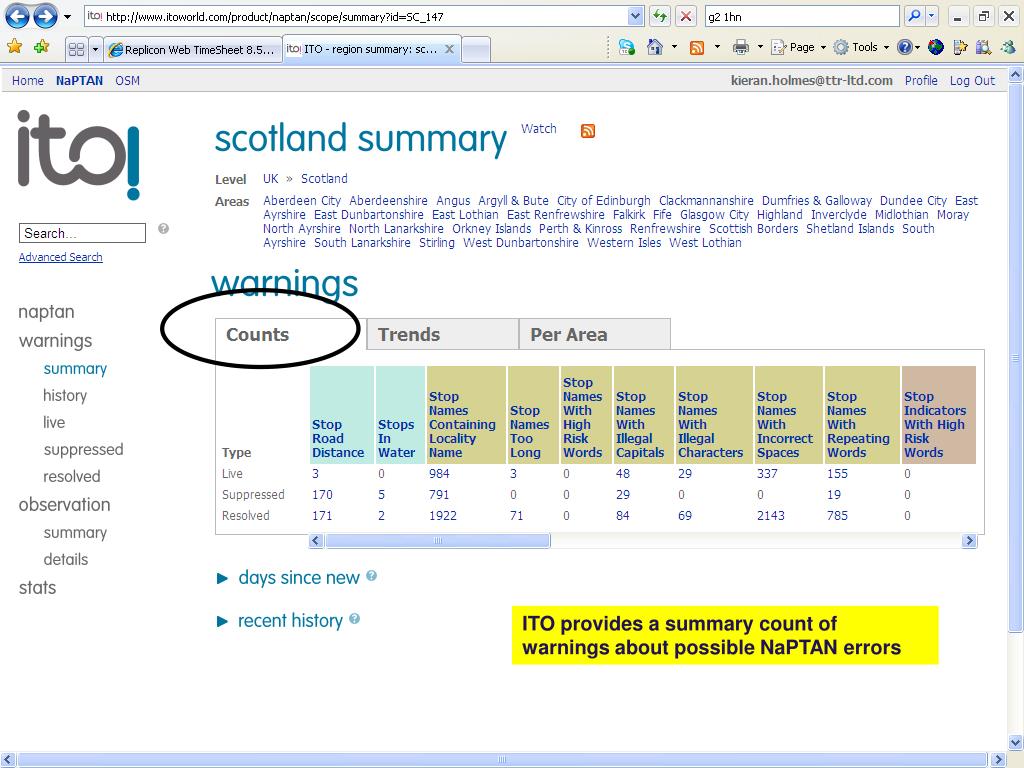Open the recent pages dropdown beside Forward
Screen dimensions: 1024x768
click(x=67, y=17)
